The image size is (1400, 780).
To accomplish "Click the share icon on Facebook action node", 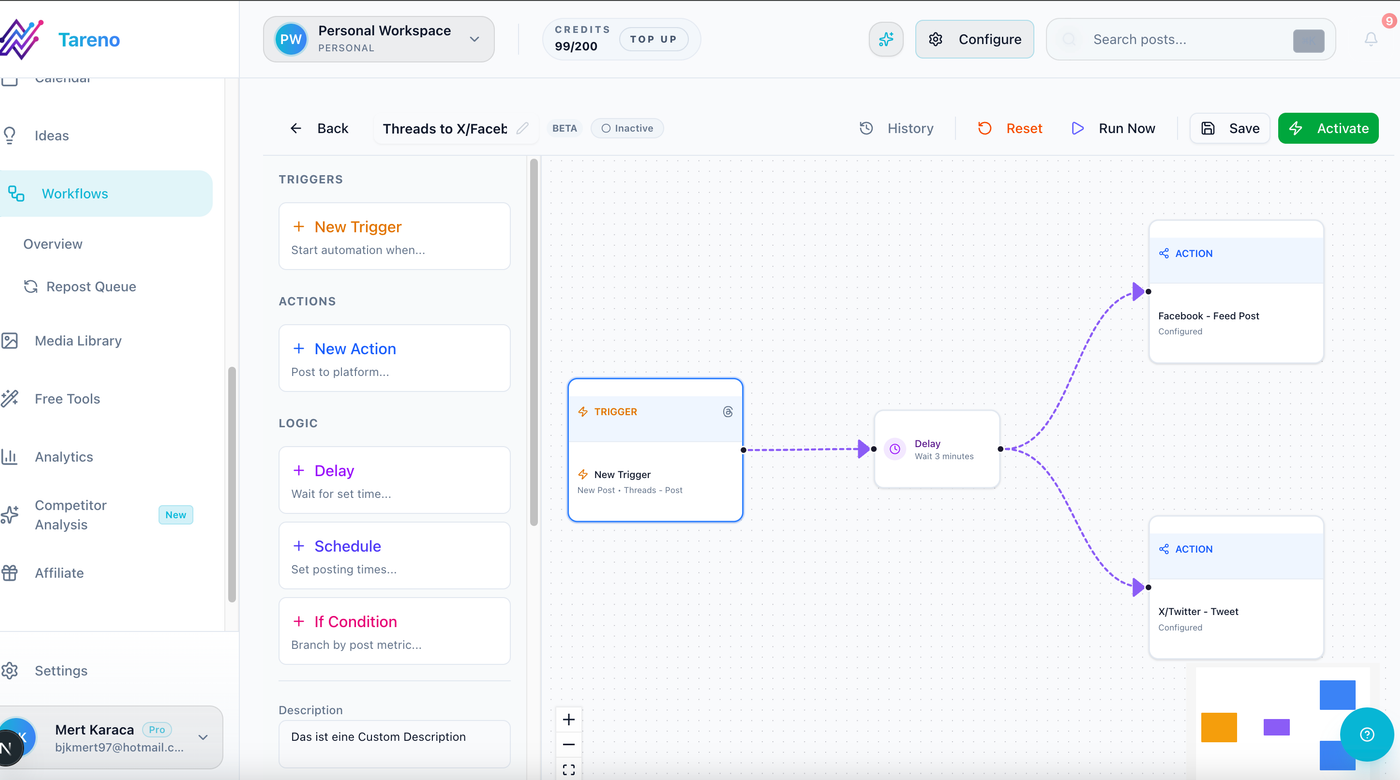I will (1164, 254).
